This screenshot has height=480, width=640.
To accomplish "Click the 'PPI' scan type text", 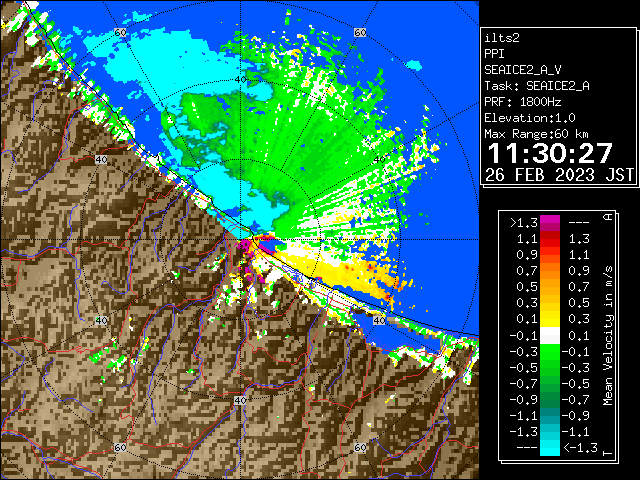I will [x=494, y=54].
